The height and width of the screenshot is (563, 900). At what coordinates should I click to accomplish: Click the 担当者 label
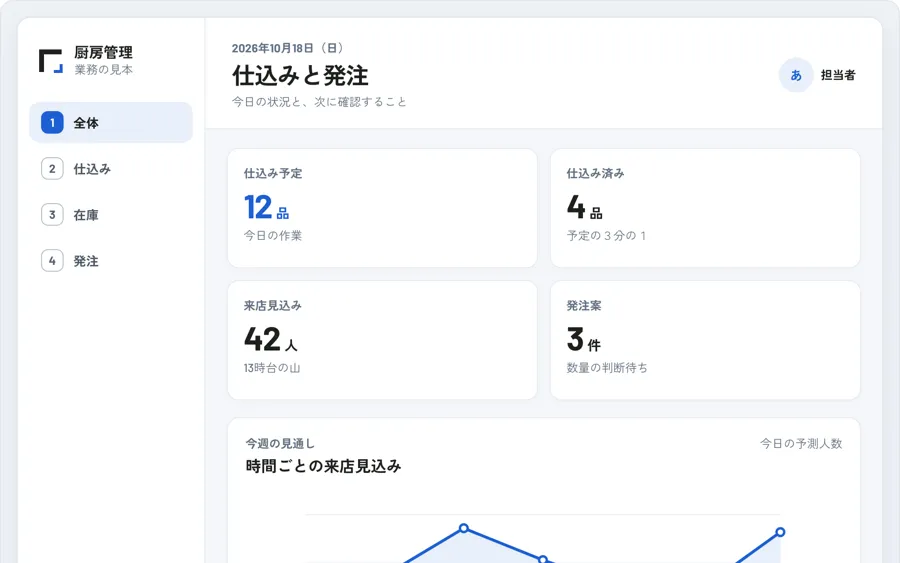(837, 75)
